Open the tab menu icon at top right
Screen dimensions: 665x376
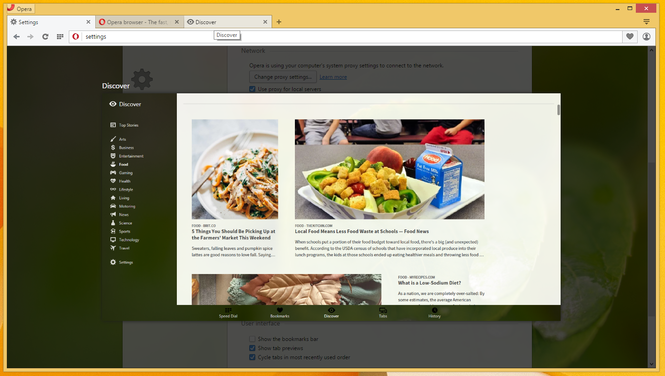click(x=646, y=22)
